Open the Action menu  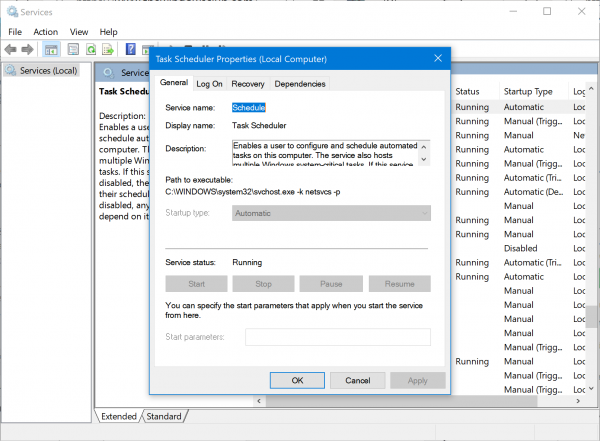(46, 31)
